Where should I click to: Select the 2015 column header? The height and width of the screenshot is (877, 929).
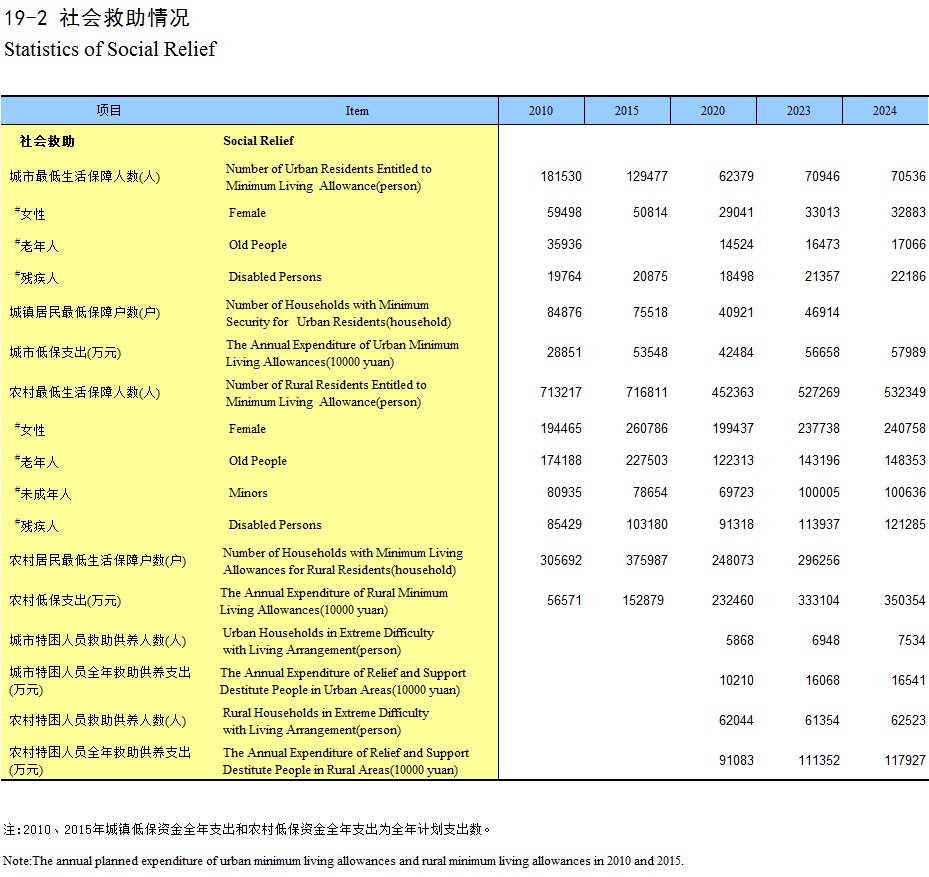[627, 111]
